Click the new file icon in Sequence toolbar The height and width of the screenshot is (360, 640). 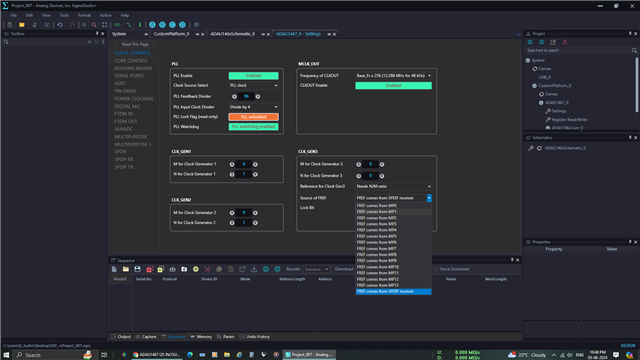click(x=114, y=269)
